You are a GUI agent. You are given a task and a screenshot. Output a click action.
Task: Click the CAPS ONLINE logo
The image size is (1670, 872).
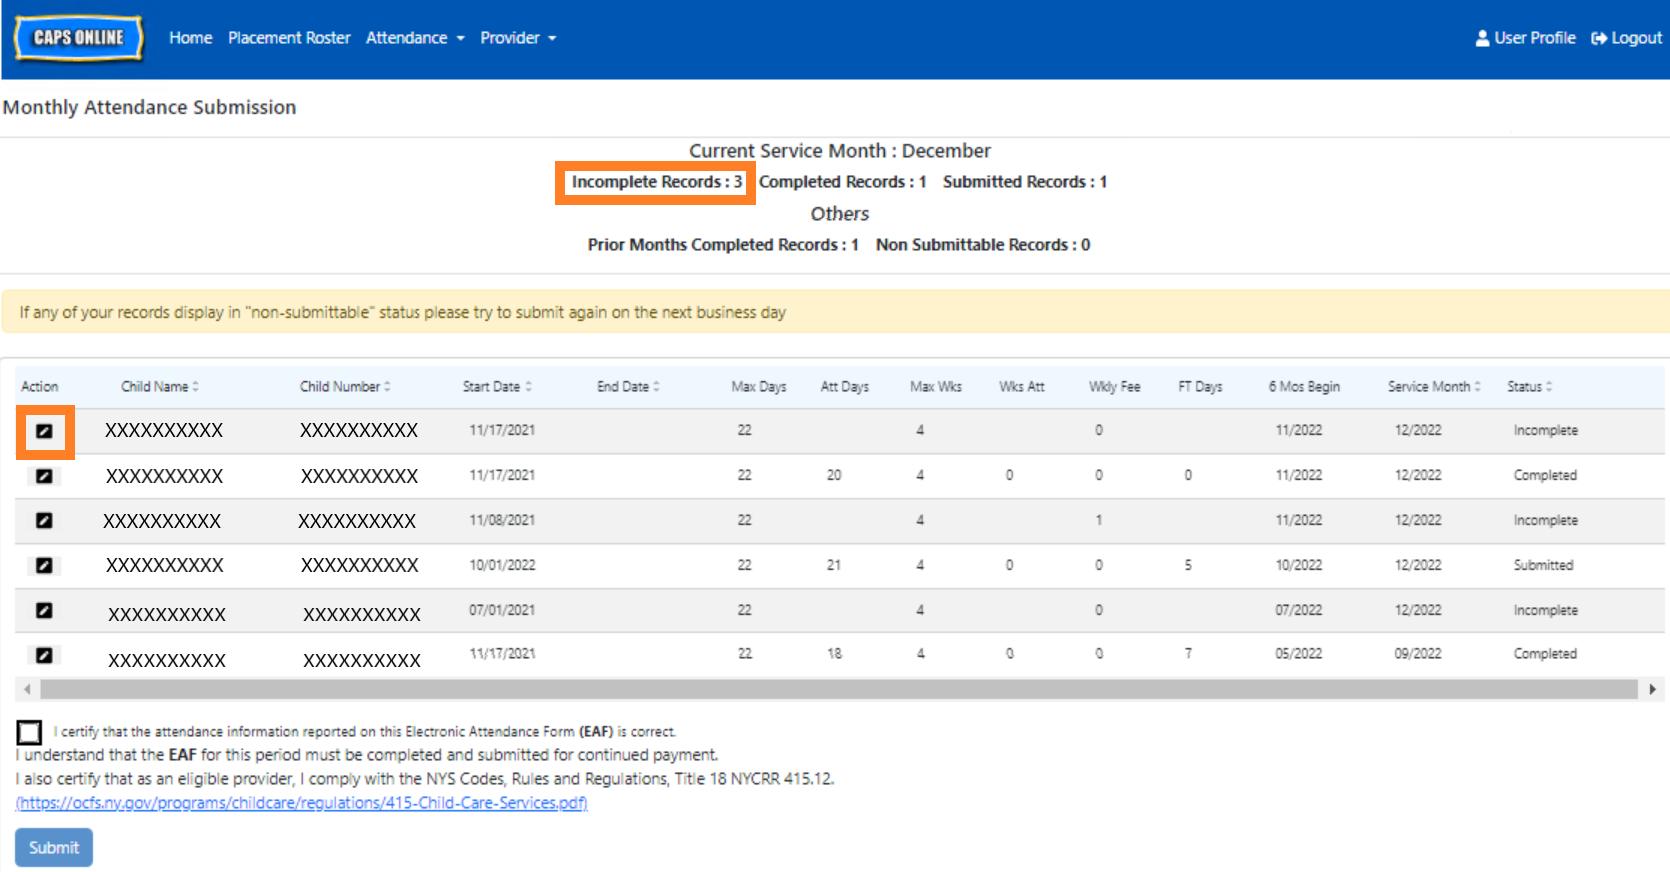pyautogui.click(x=79, y=38)
